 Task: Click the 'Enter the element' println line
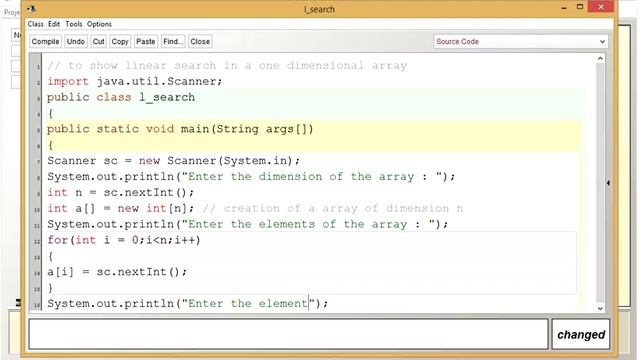coord(187,304)
